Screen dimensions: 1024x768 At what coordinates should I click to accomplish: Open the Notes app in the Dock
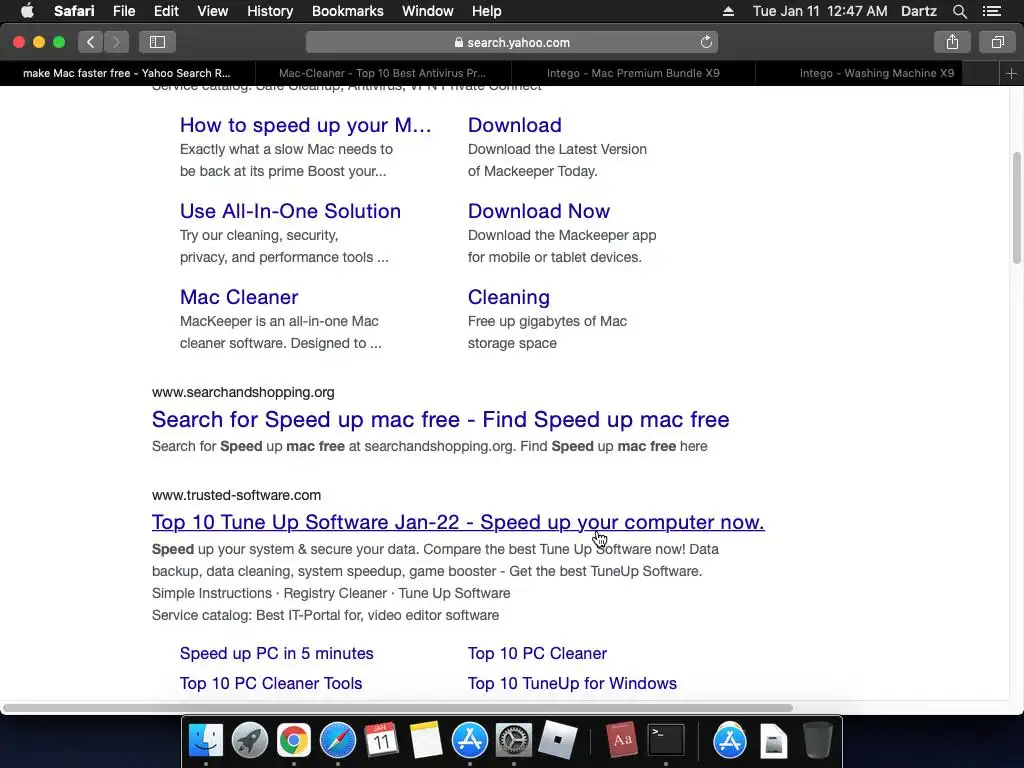click(x=426, y=741)
